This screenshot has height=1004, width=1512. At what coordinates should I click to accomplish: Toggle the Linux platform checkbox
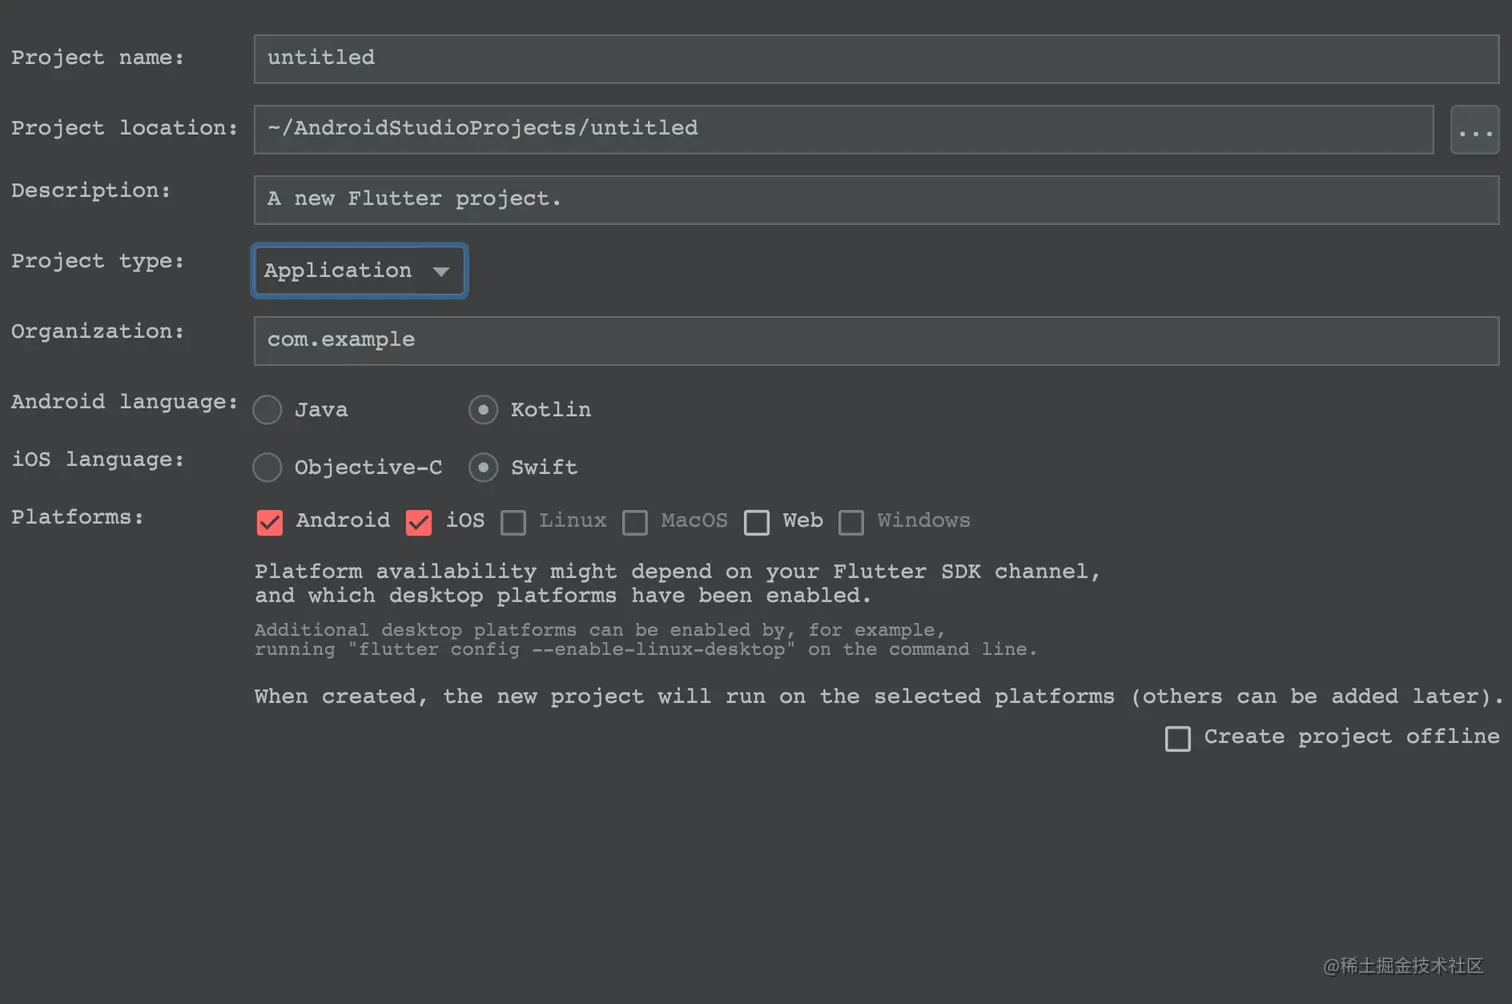513,522
